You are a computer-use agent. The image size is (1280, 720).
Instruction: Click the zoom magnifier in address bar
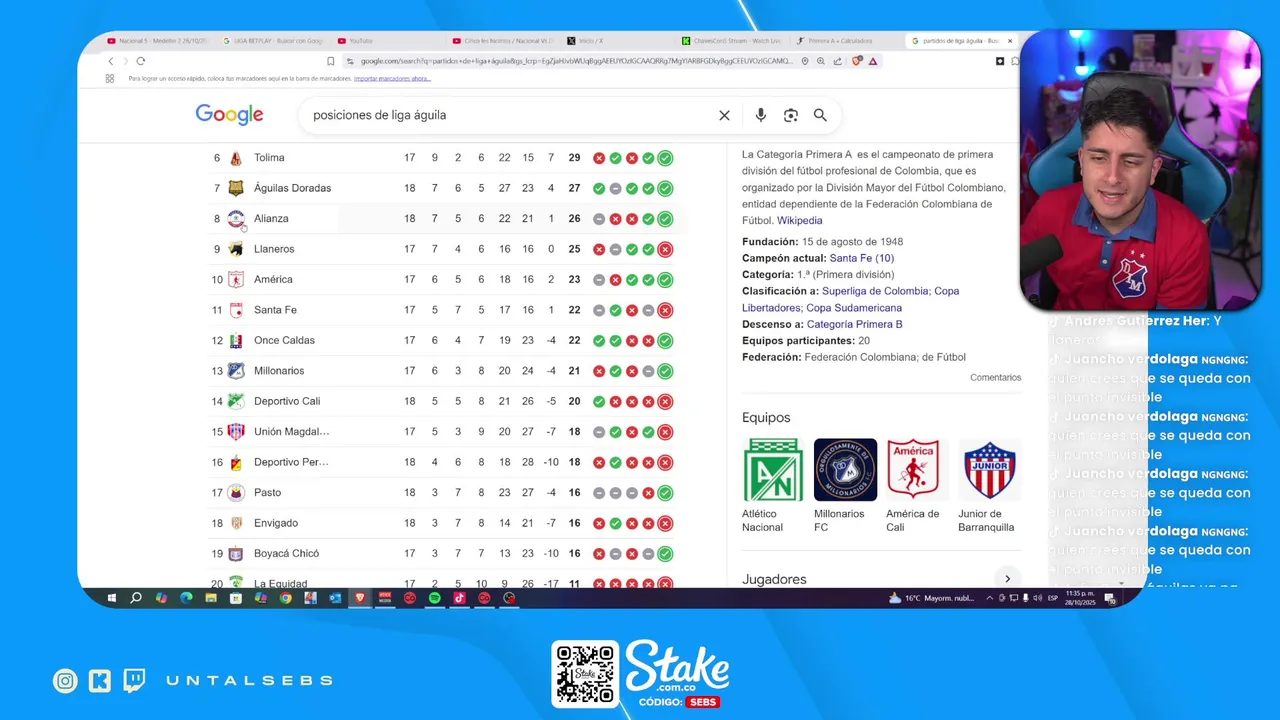tap(821, 61)
